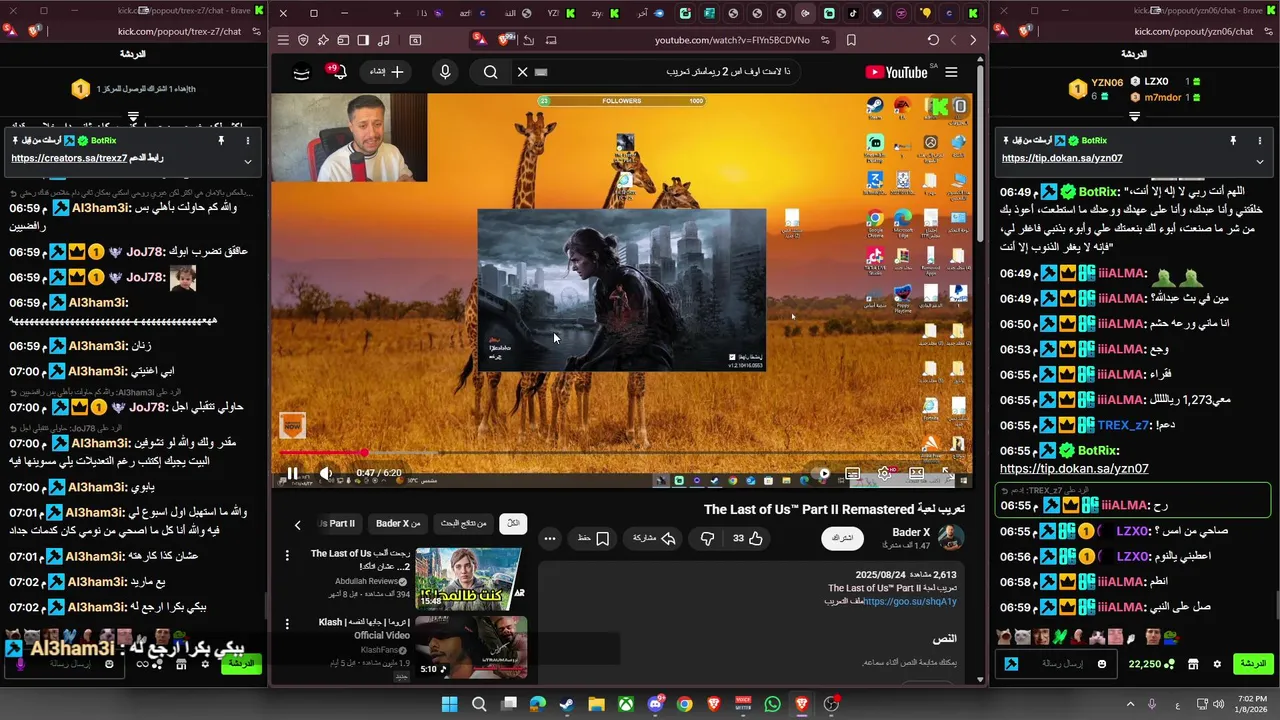Select "من Bader X" filter chip
The height and width of the screenshot is (720, 1280).
(398, 523)
